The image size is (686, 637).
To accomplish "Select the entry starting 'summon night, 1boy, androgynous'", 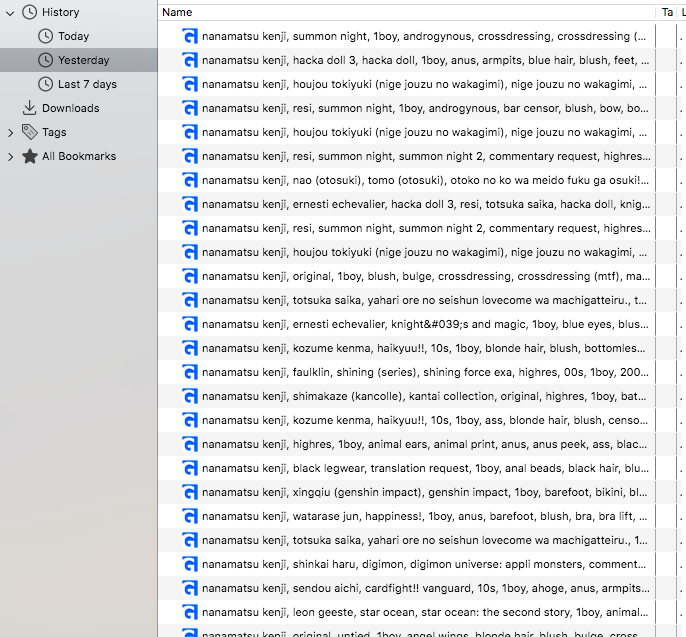I will pyautogui.click(x=407, y=36).
